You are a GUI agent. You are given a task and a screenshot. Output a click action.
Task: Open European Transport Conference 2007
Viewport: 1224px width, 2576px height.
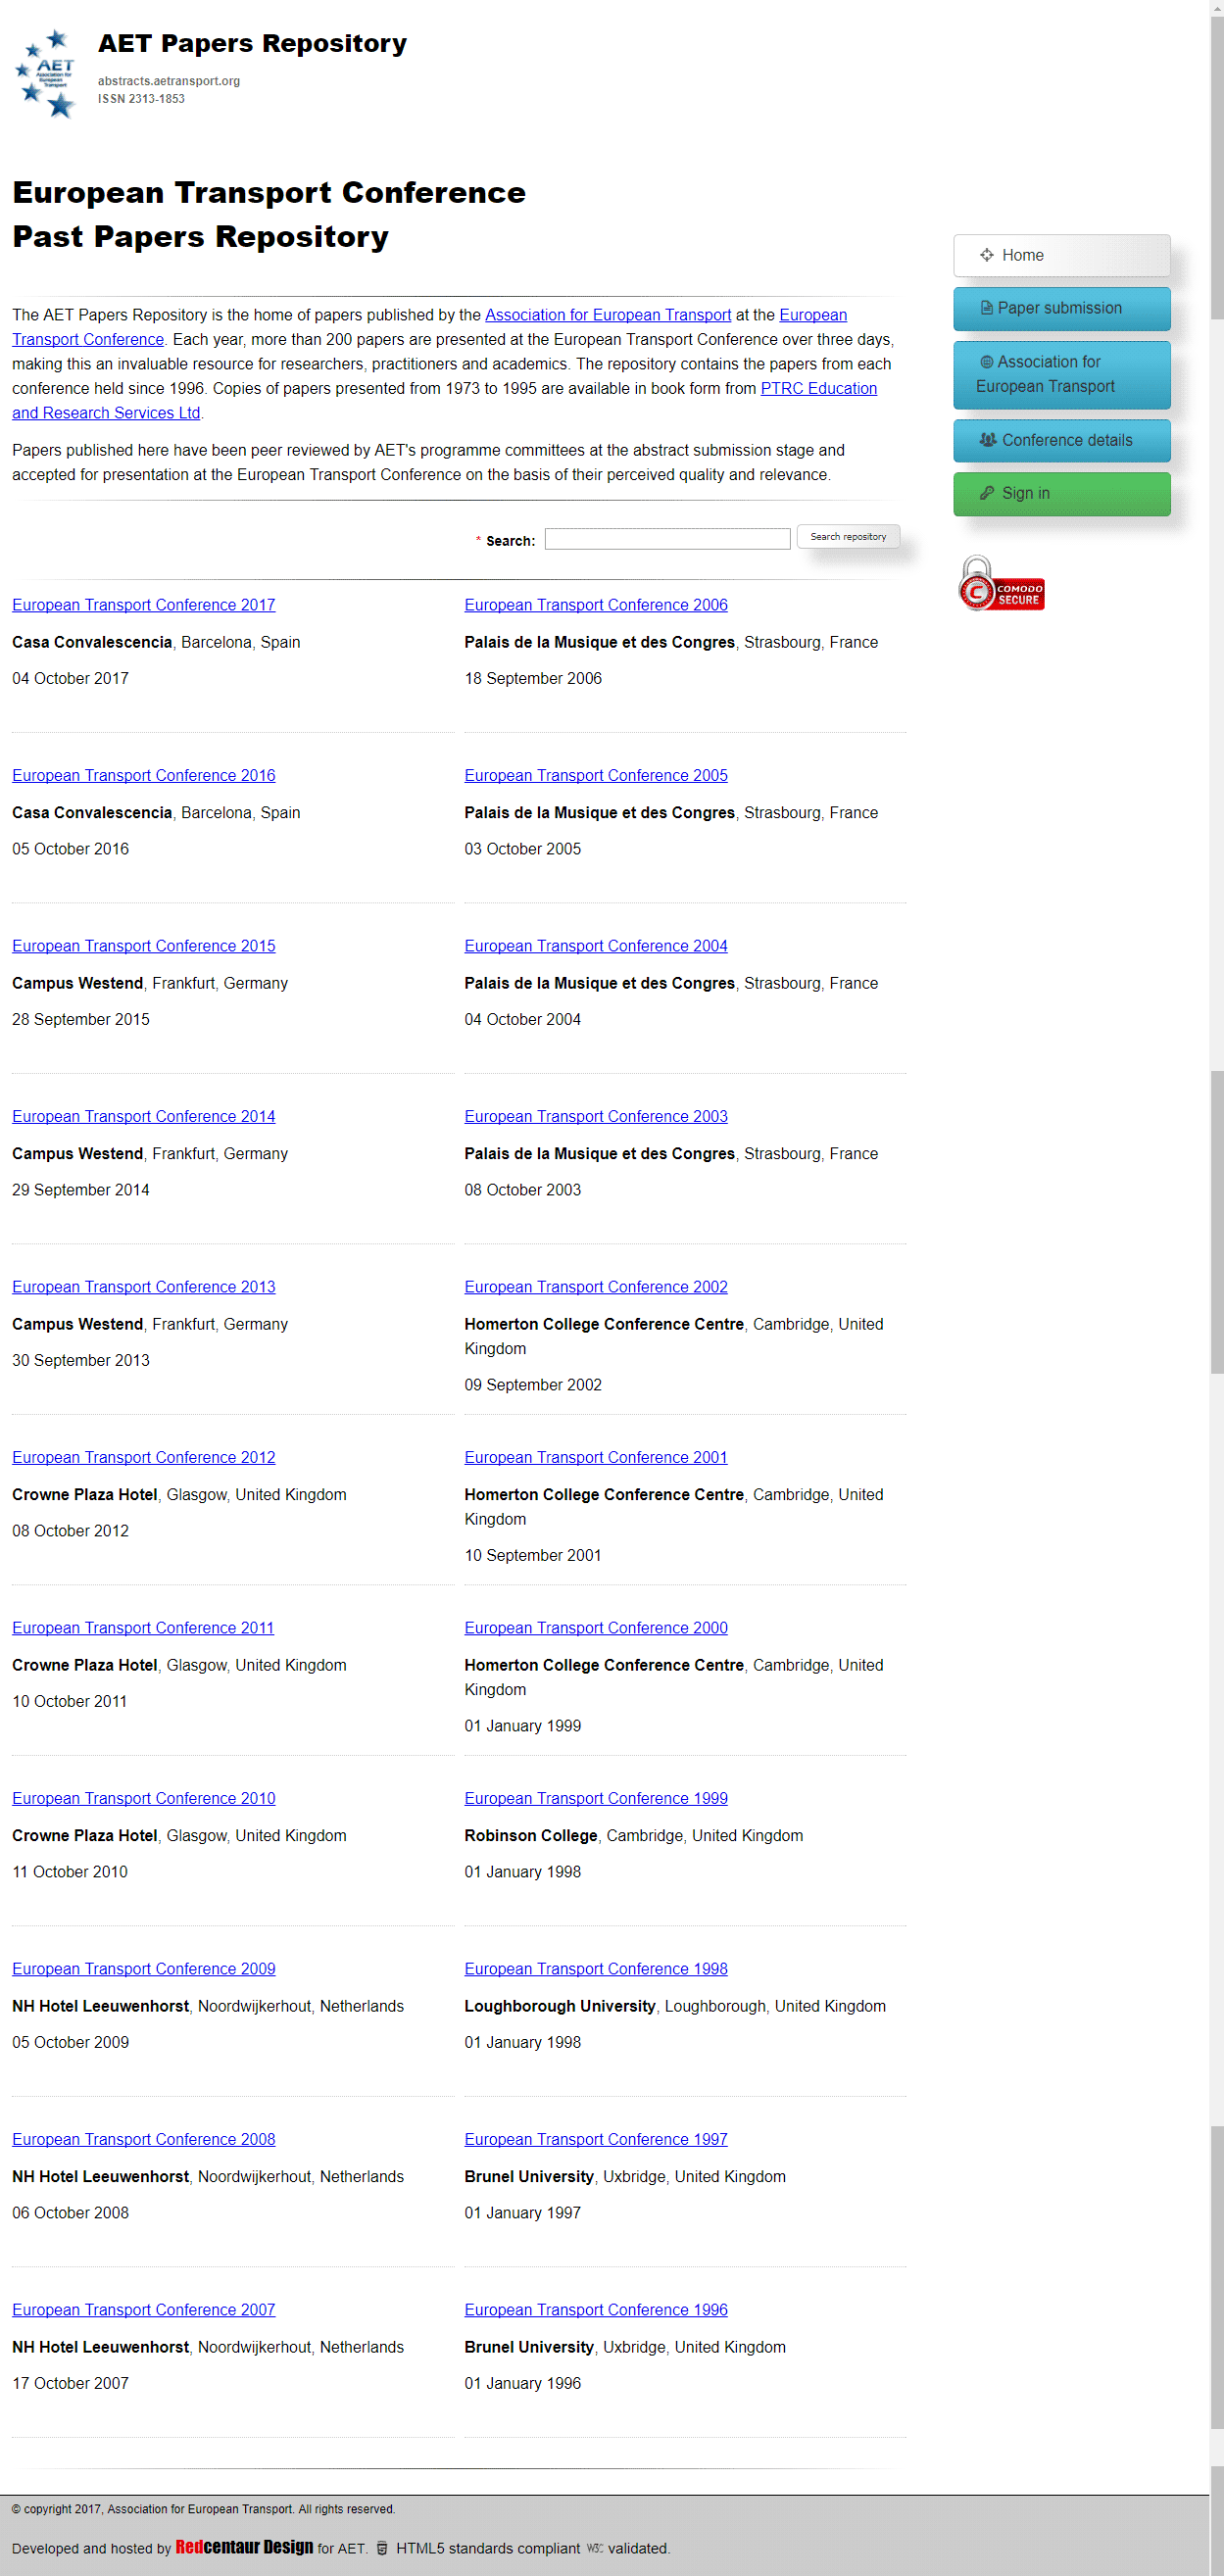144,2310
